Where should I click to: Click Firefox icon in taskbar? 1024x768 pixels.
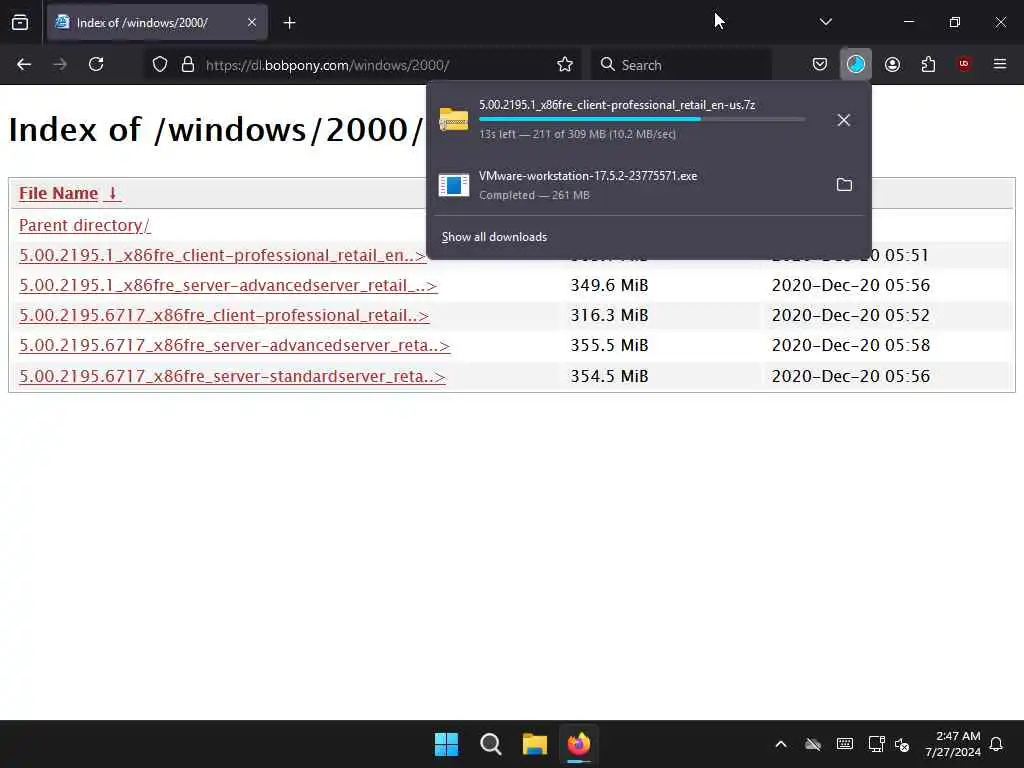579,744
